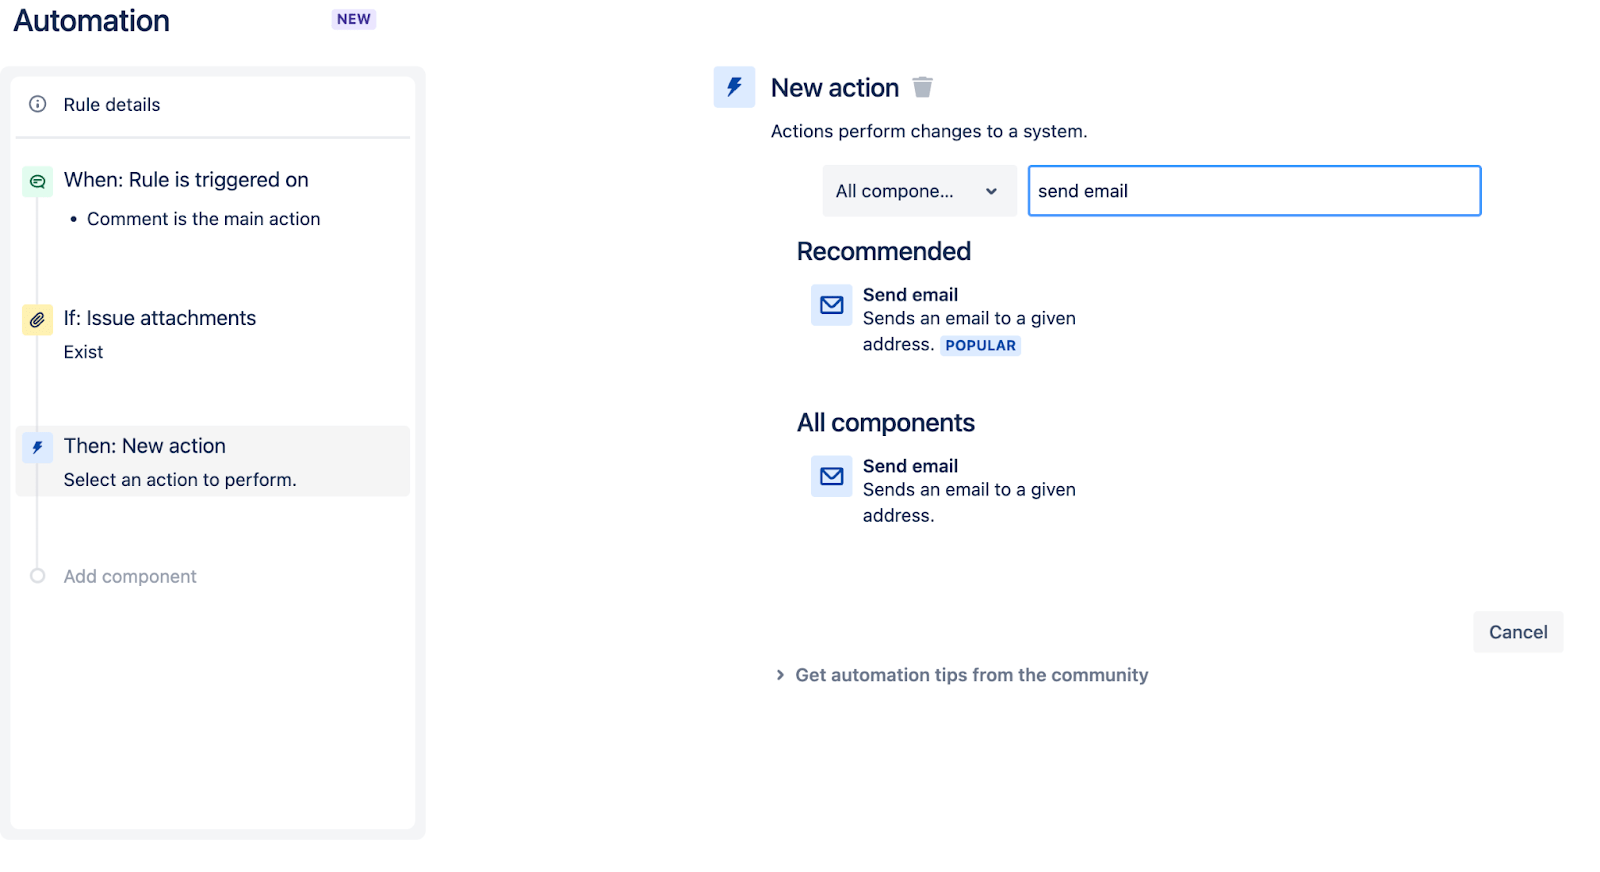The width and height of the screenshot is (1600, 872).
Task: Click the yellow paperclip attachments icon
Action: click(x=38, y=319)
